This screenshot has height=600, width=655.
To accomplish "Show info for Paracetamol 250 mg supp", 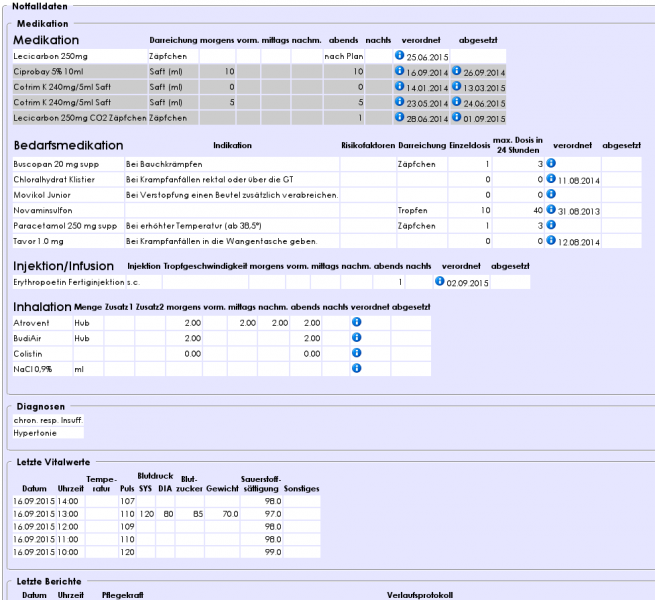I will click(x=551, y=225).
